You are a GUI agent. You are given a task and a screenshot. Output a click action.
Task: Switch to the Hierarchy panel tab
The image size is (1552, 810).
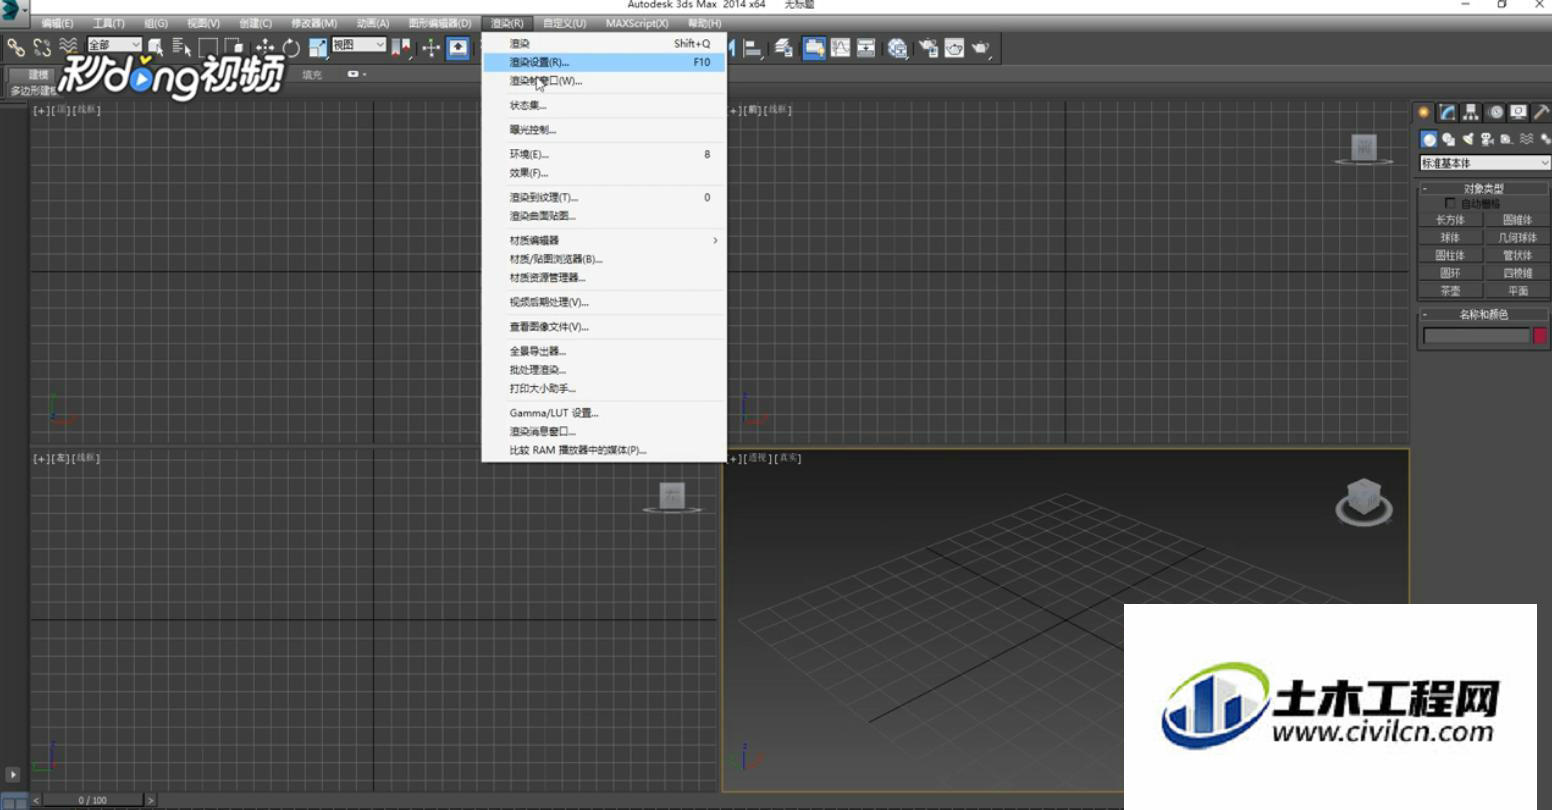point(1470,112)
